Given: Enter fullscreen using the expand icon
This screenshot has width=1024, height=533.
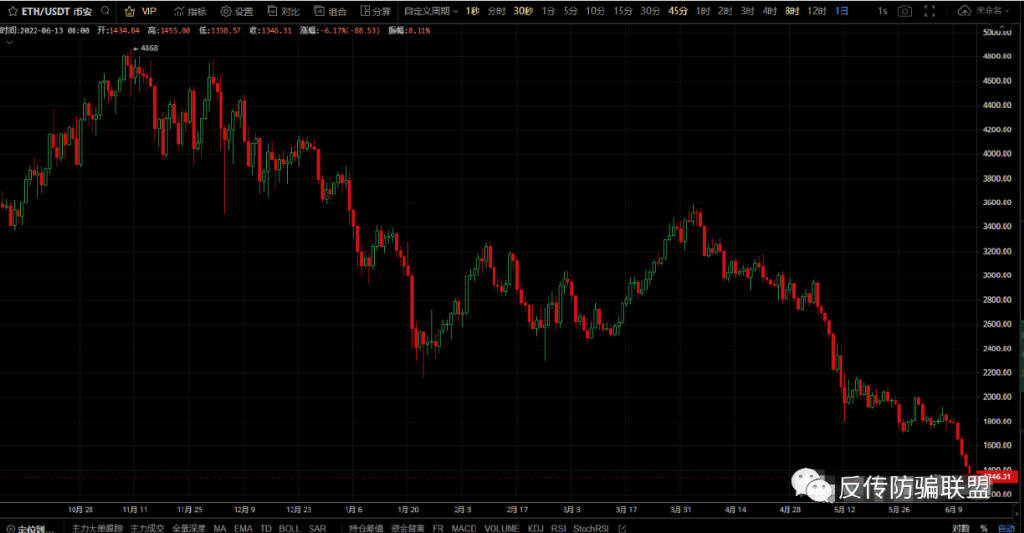Looking at the screenshot, I should point(934,11).
